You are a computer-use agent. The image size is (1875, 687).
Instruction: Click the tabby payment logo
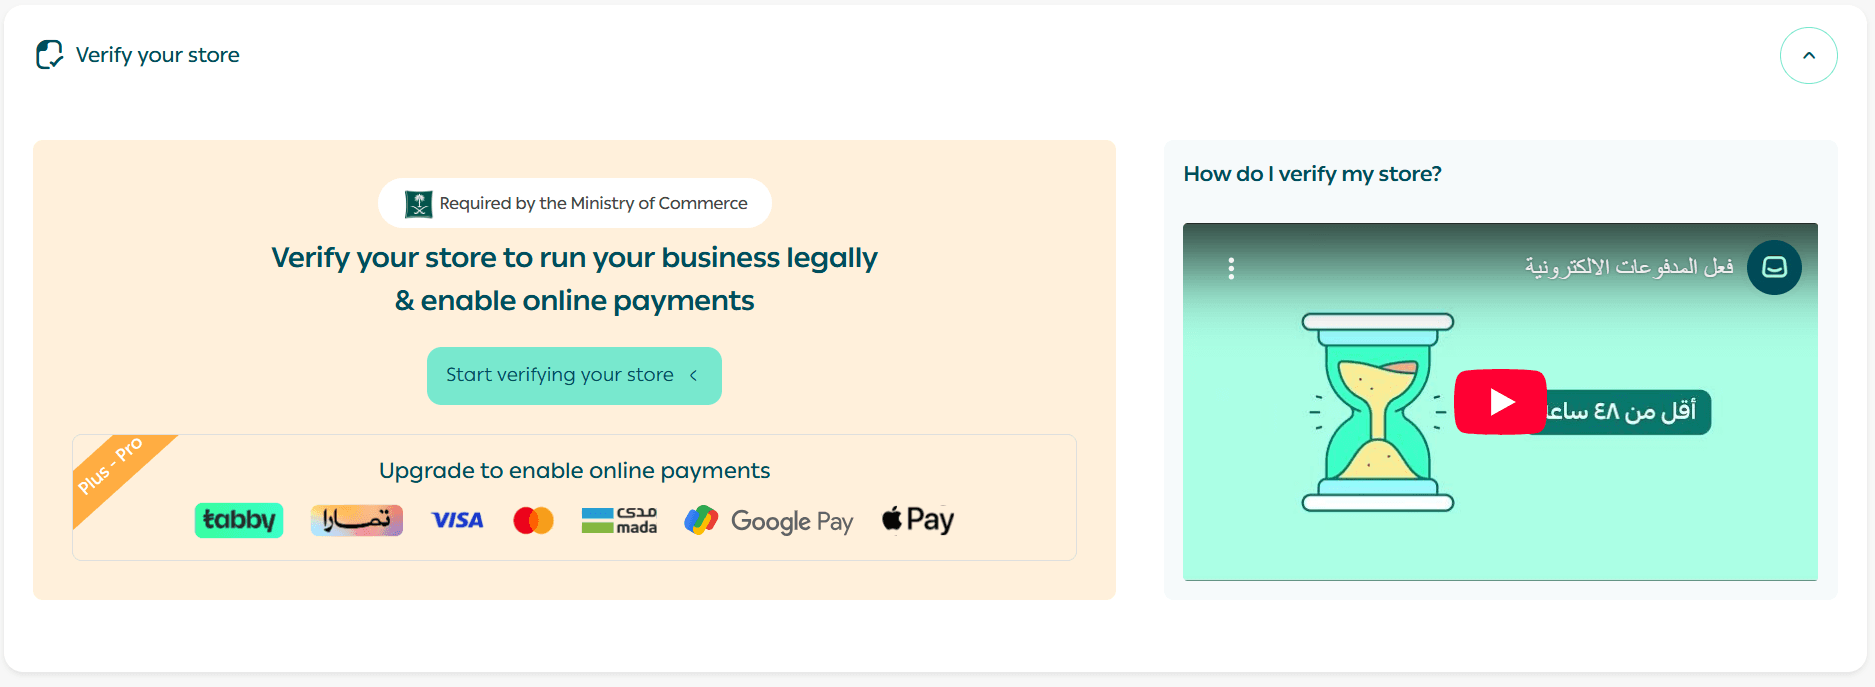coord(239,520)
